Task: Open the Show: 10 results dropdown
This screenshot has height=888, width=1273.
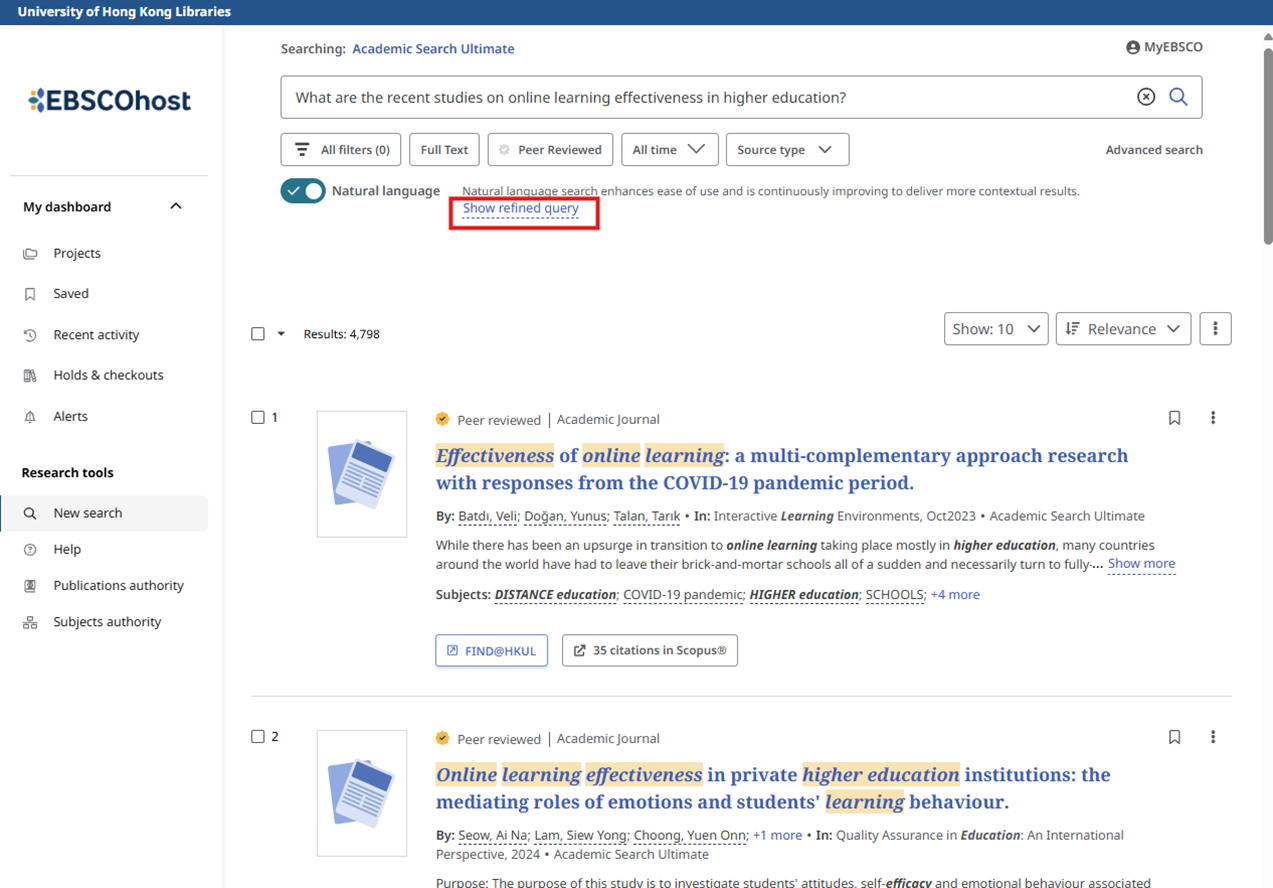Action: coord(995,328)
